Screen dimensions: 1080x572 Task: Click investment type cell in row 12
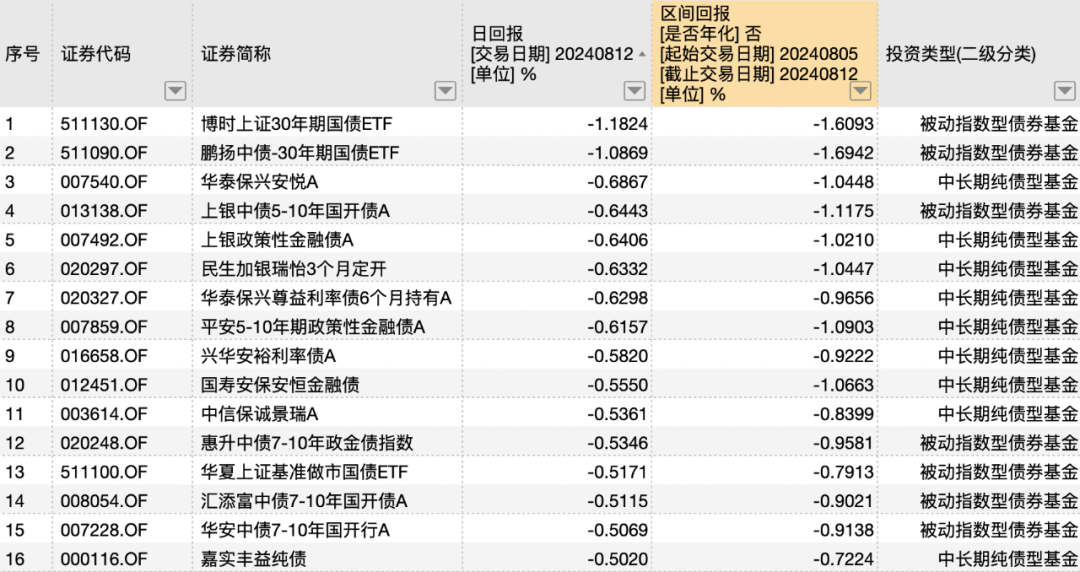point(999,443)
